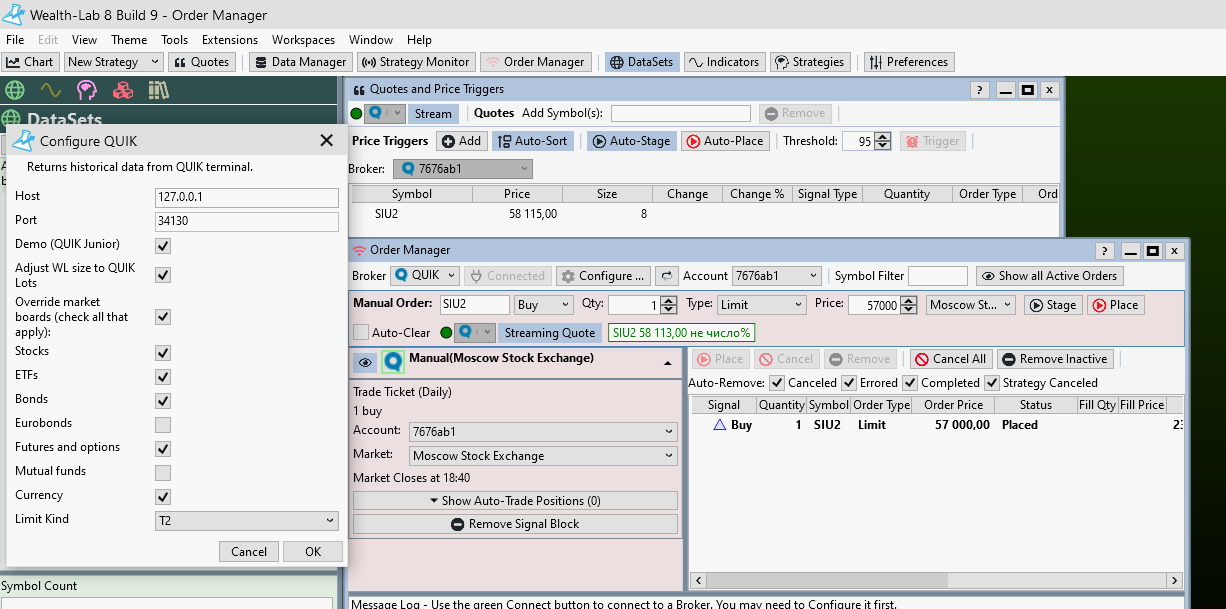Open the Theme menu
Viewport: 1226px width, 609px height.
129,40
